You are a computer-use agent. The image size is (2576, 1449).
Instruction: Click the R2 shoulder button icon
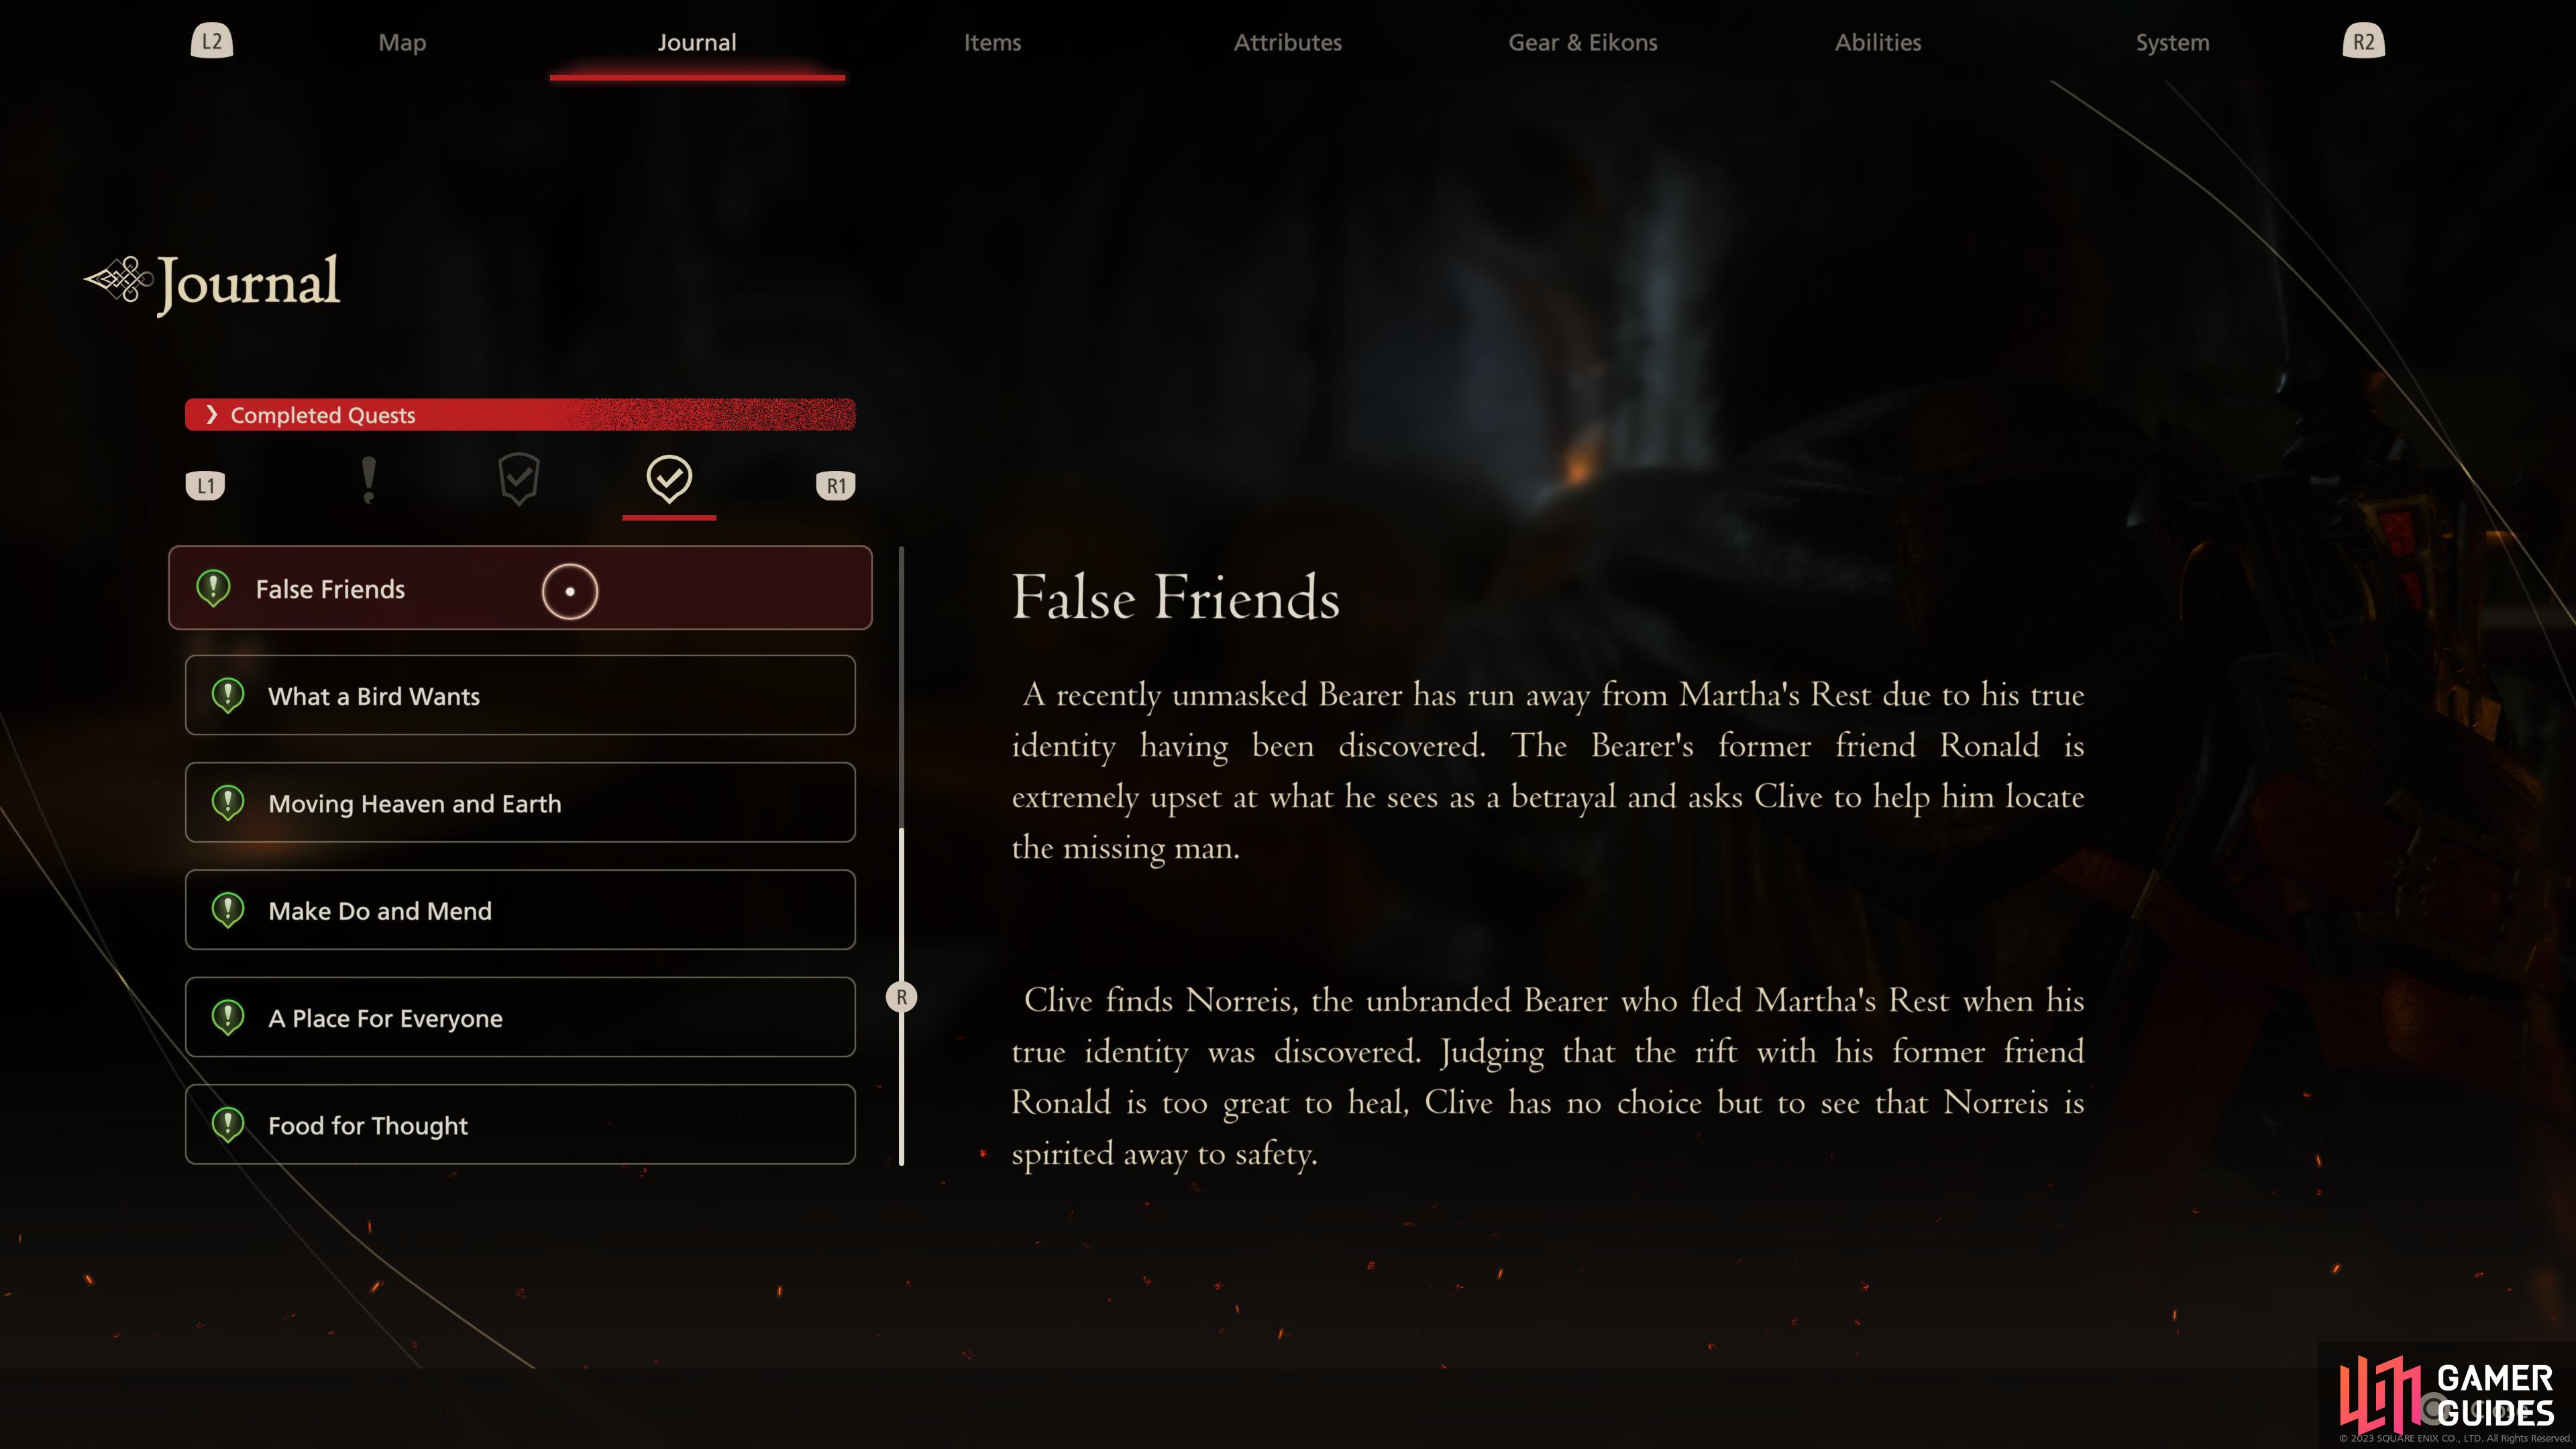click(x=2363, y=42)
